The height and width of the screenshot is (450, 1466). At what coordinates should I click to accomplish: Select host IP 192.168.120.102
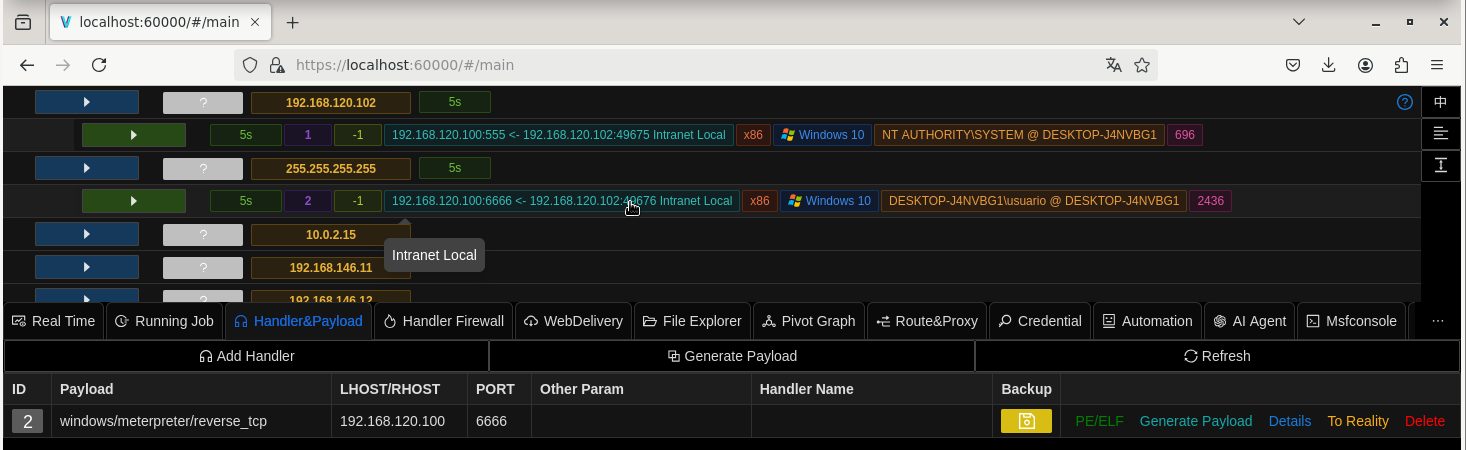click(331, 102)
